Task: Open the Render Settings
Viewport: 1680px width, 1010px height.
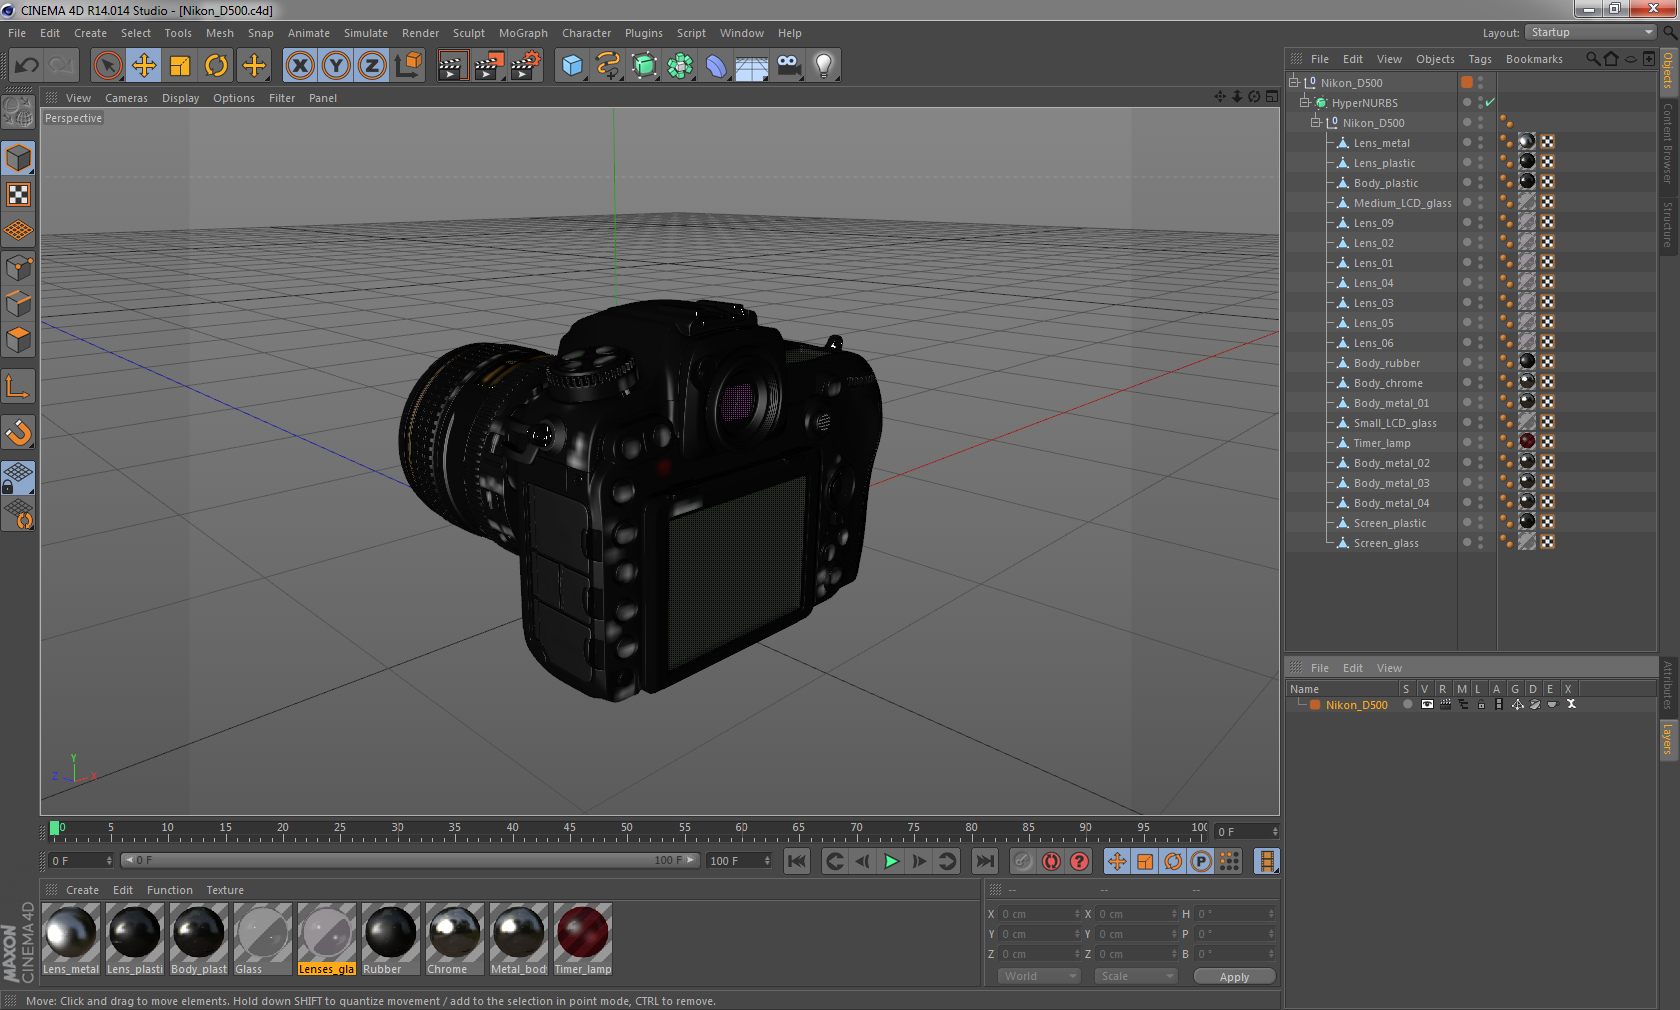Action: (526, 66)
